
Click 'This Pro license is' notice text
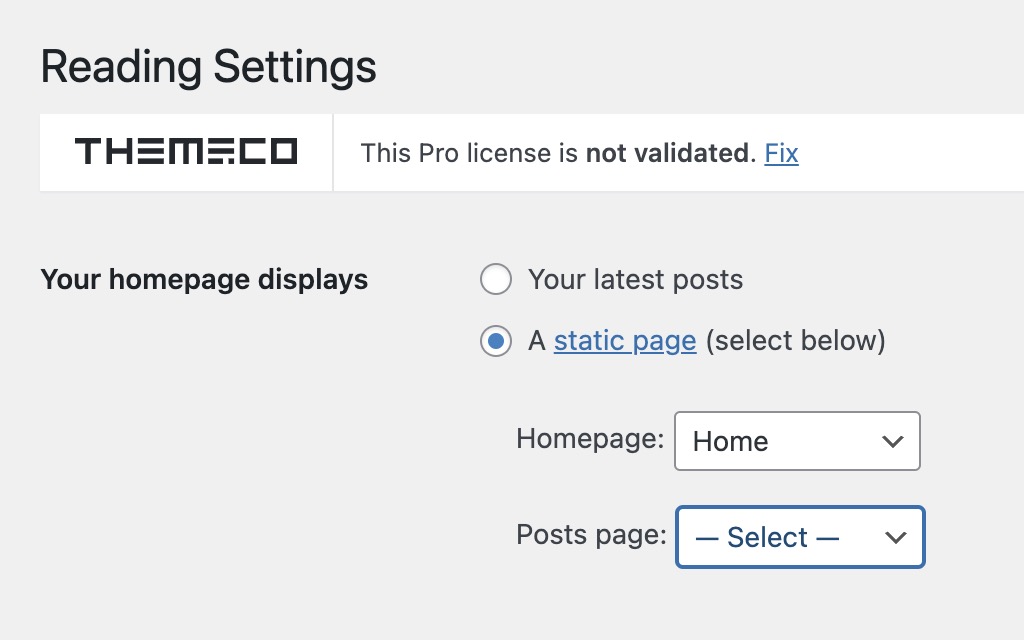(469, 153)
